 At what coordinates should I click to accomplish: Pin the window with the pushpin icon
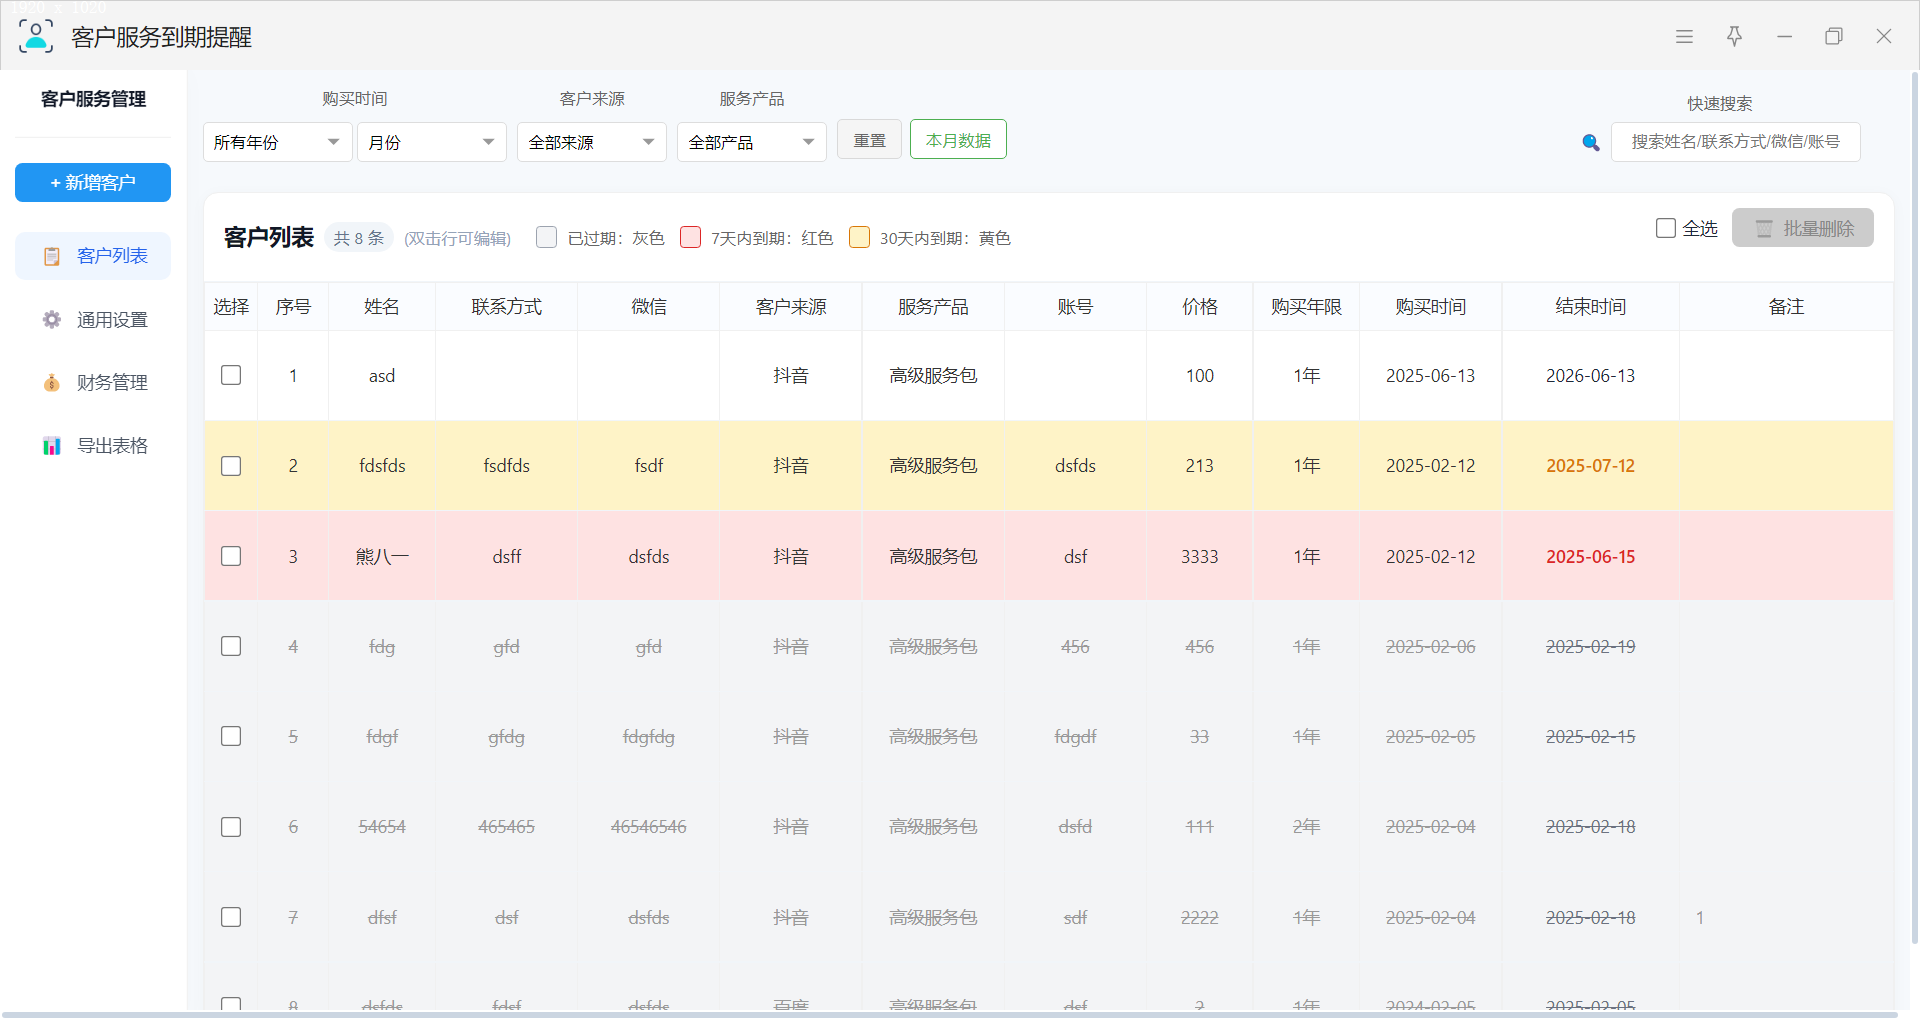(x=1734, y=36)
